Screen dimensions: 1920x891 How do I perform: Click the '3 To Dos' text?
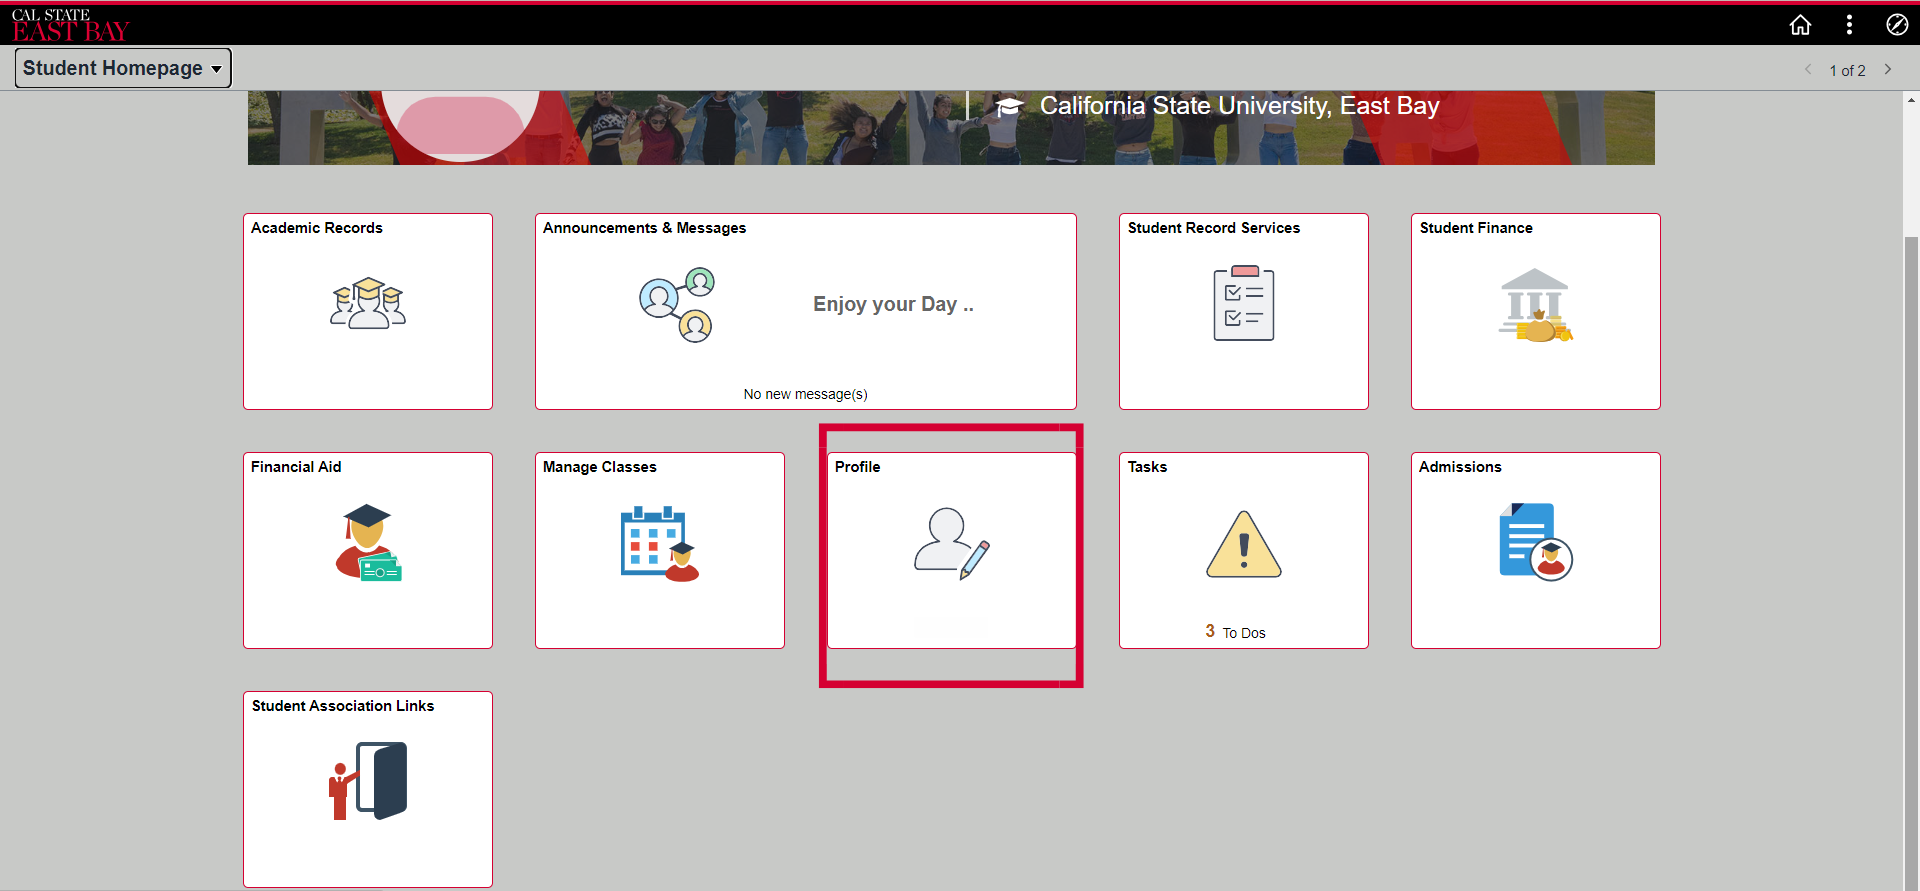coord(1235,632)
